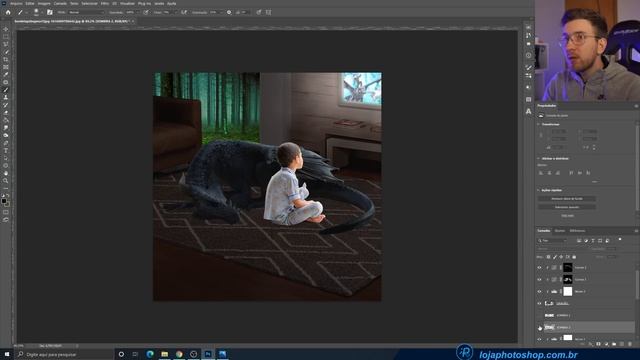The width and height of the screenshot is (640, 360).
Task: Open more align options ellipsis
Action: click(594, 181)
